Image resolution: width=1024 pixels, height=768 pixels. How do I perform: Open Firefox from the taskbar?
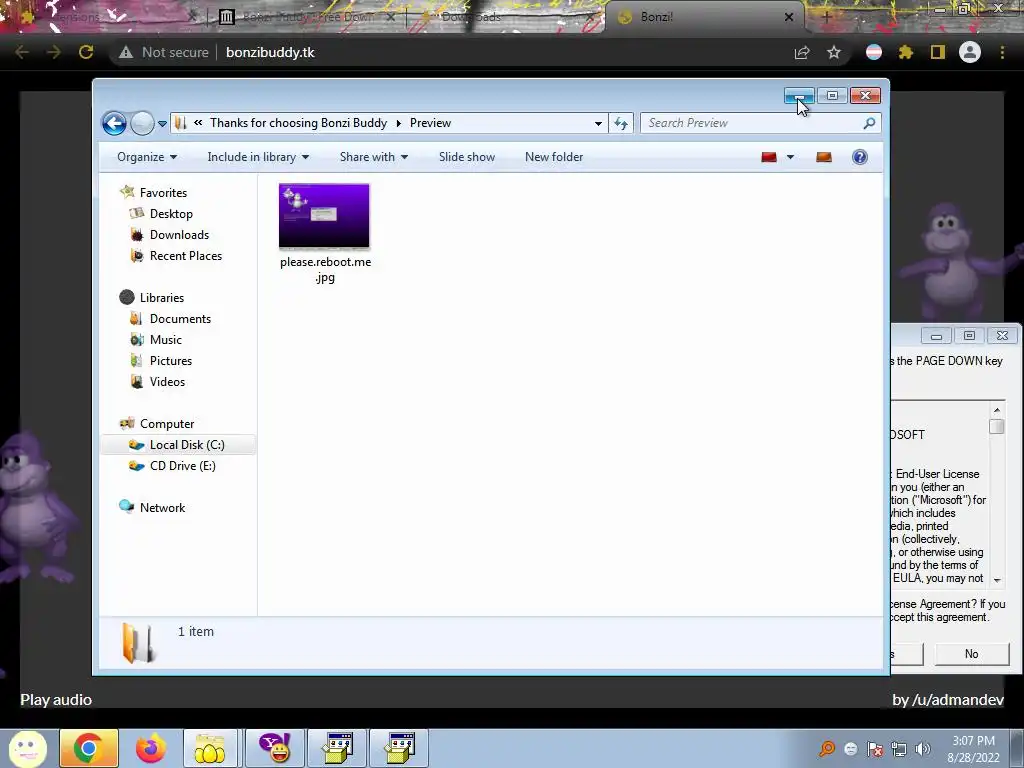coord(150,748)
